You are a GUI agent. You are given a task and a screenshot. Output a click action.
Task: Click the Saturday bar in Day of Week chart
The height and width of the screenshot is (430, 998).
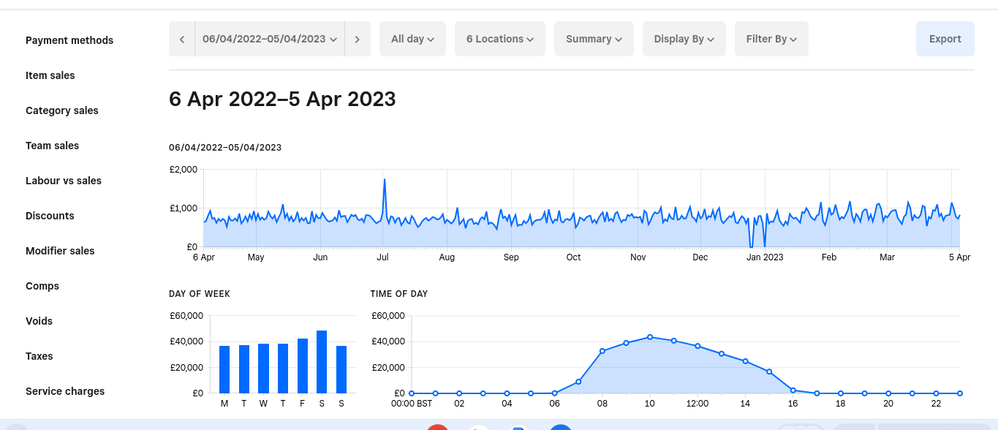tap(321, 362)
